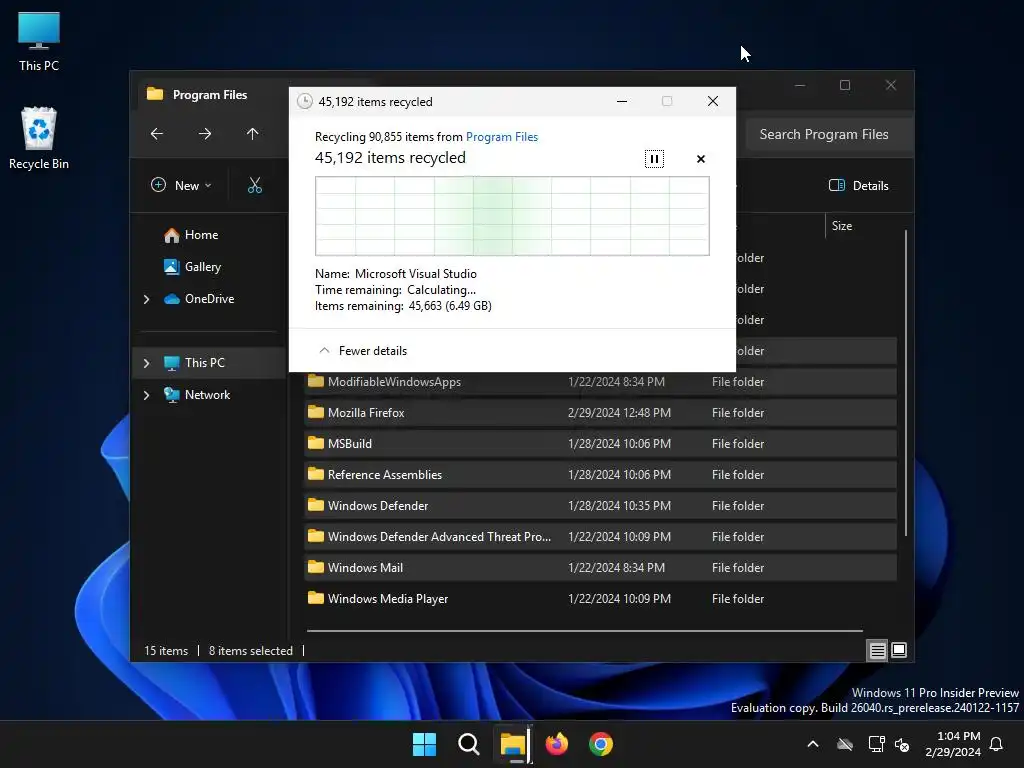Select the Mozilla Firefox folder
The image size is (1024, 768).
click(x=600, y=413)
